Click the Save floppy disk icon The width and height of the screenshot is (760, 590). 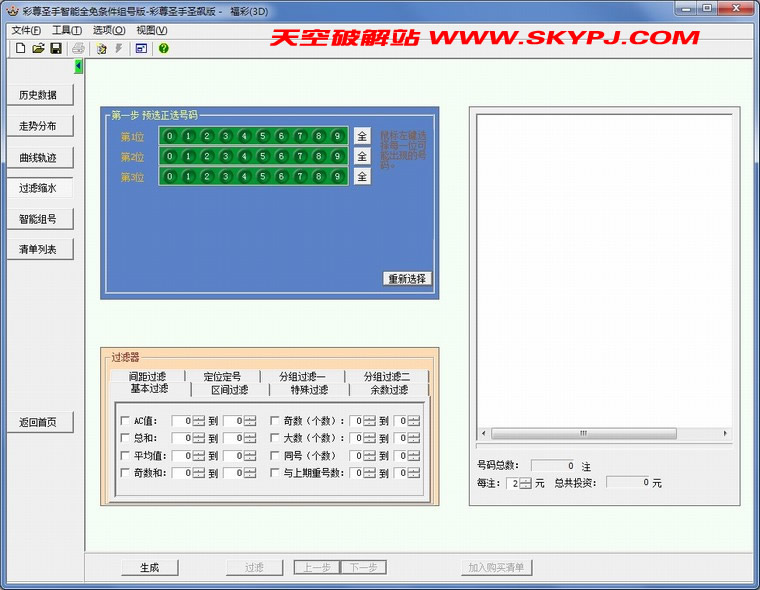point(56,48)
